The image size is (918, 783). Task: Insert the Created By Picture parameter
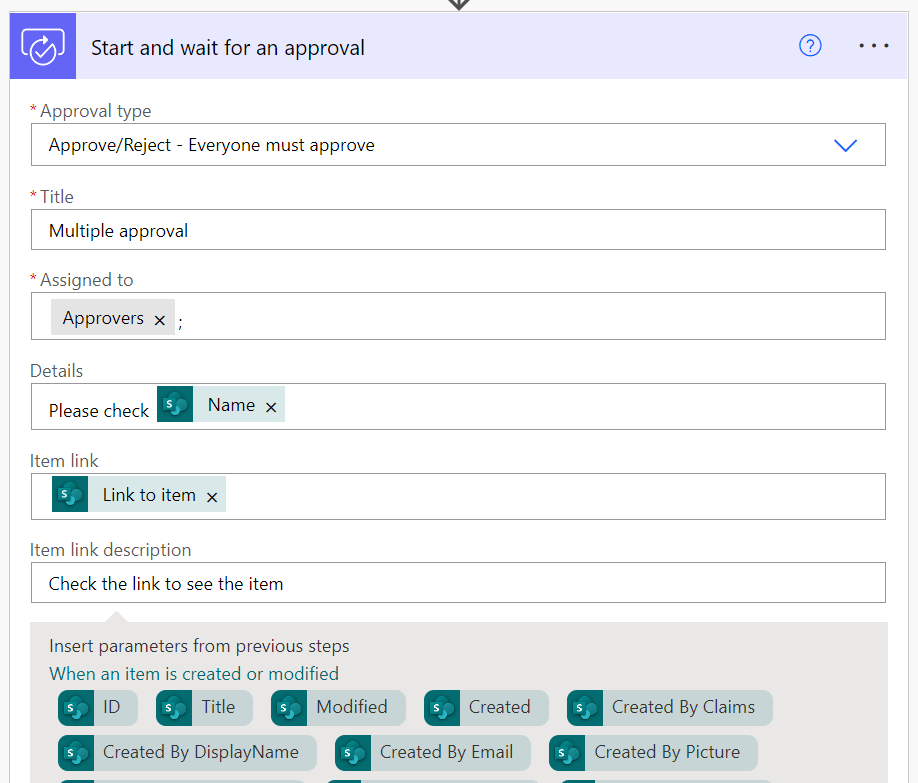tap(653, 753)
